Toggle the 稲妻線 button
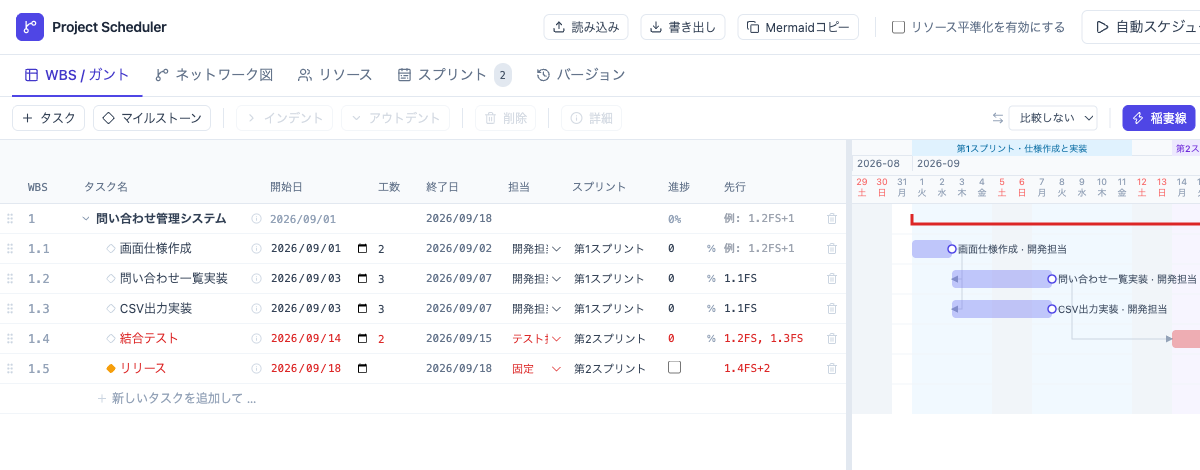1200x470 pixels. 1158,118
